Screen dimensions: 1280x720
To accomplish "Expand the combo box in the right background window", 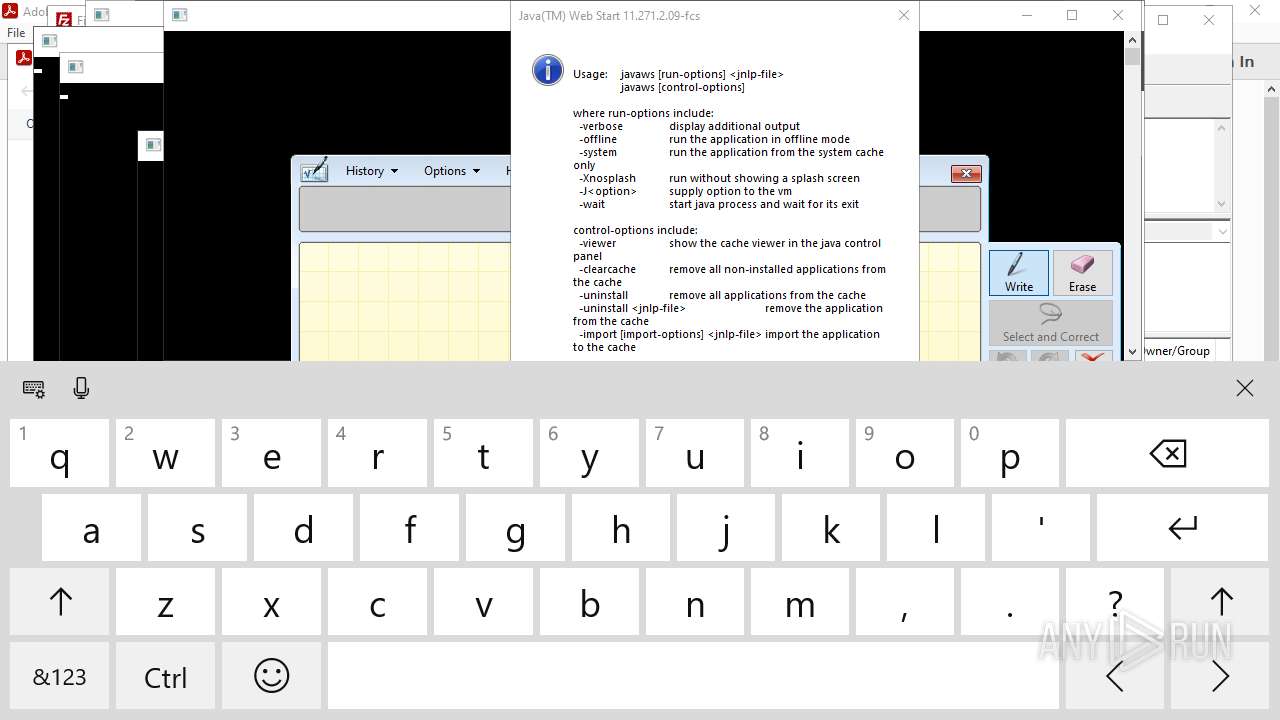I will pos(1221,231).
